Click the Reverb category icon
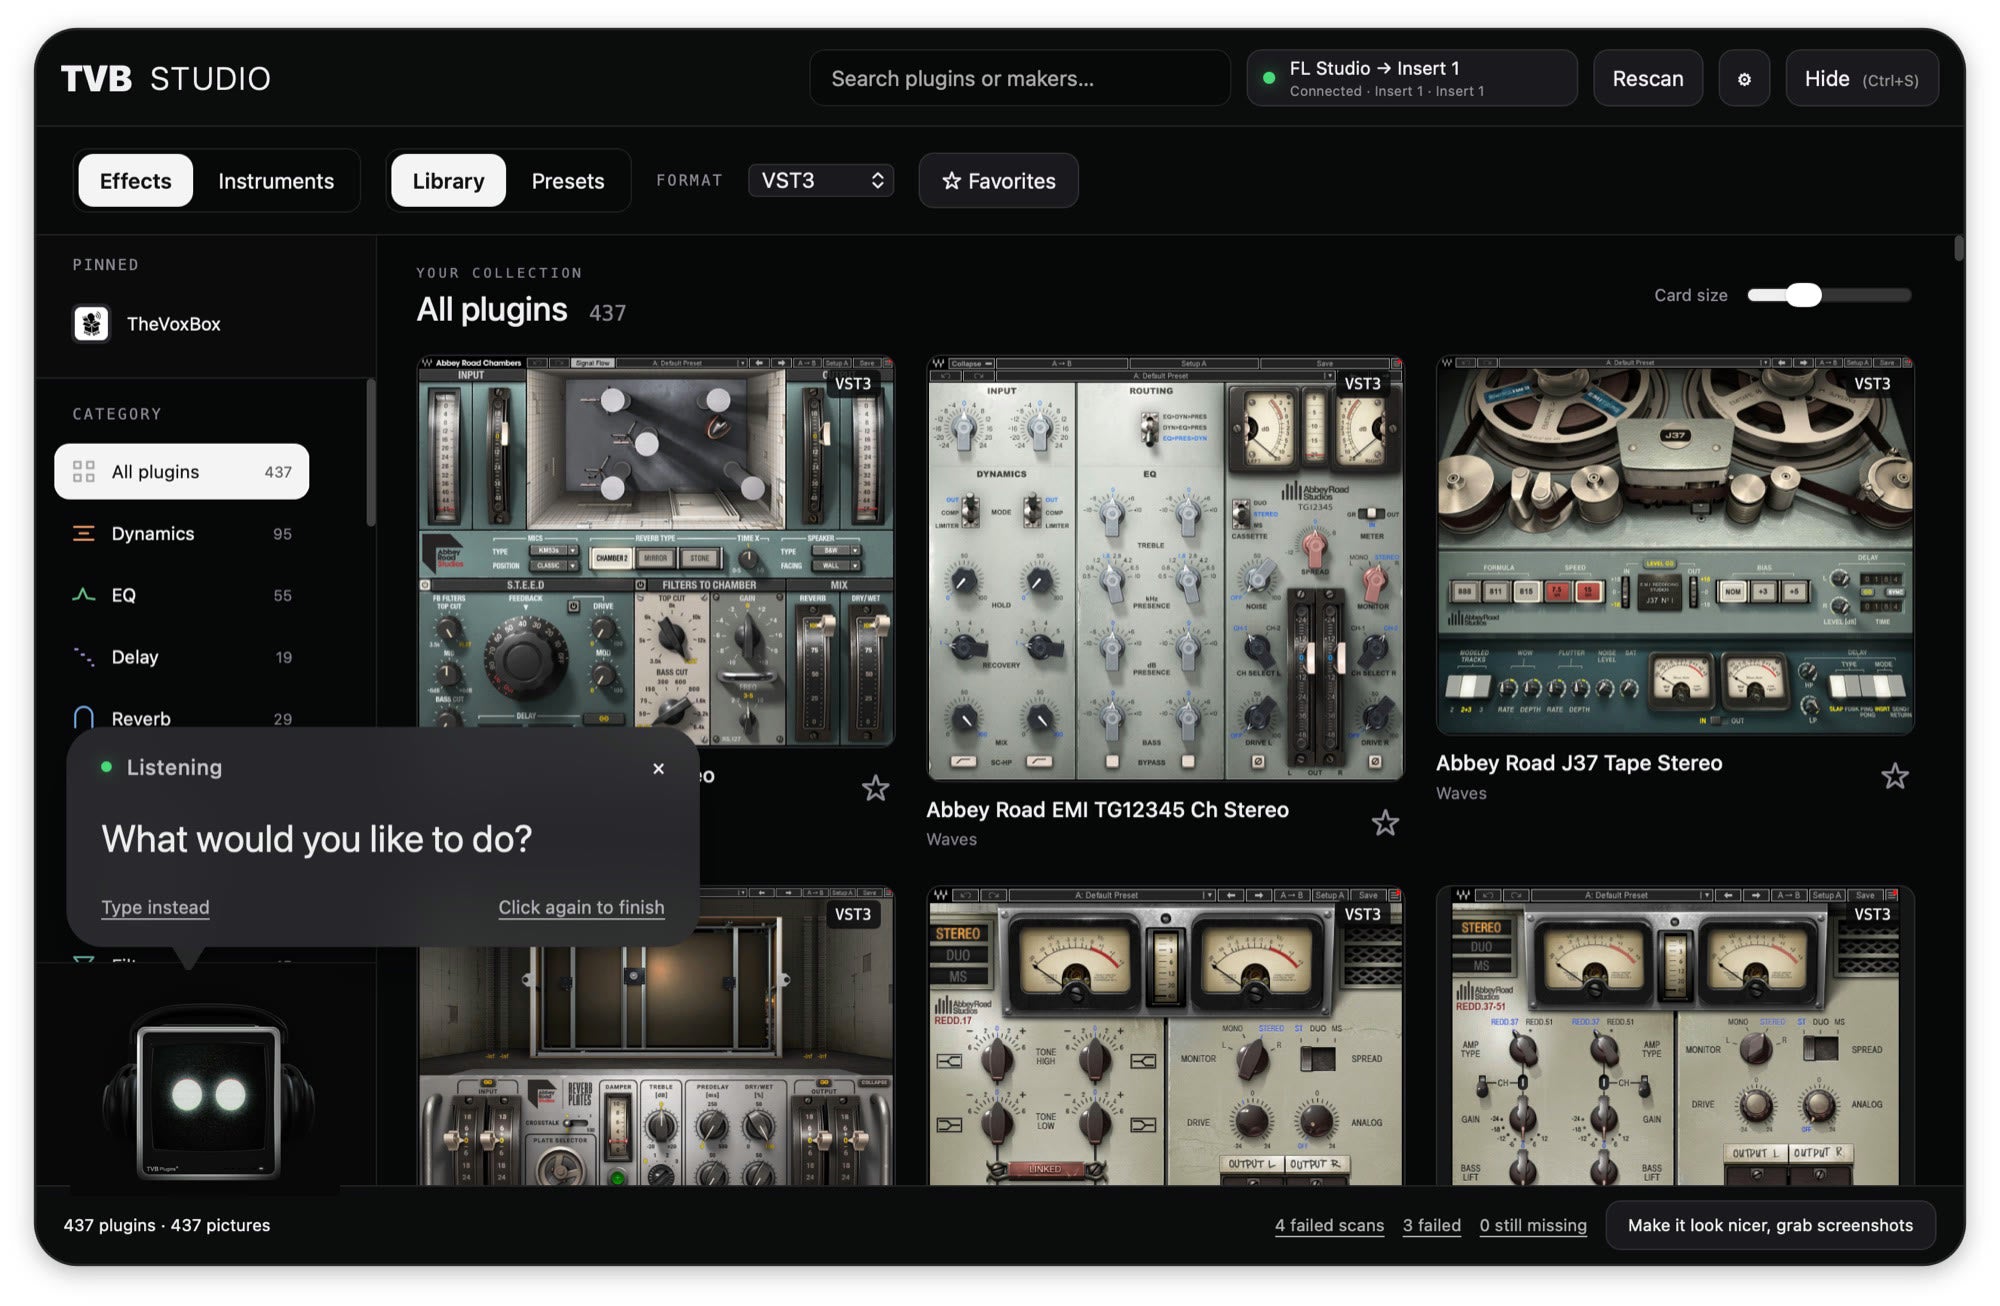The image size is (2000, 1306). [84, 718]
